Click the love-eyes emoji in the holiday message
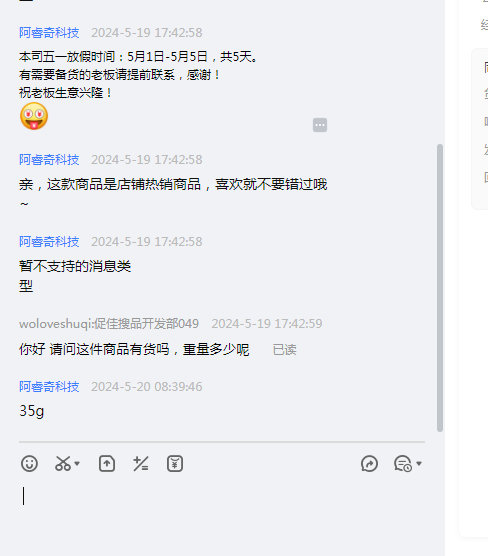The image size is (488, 556). (x=34, y=116)
